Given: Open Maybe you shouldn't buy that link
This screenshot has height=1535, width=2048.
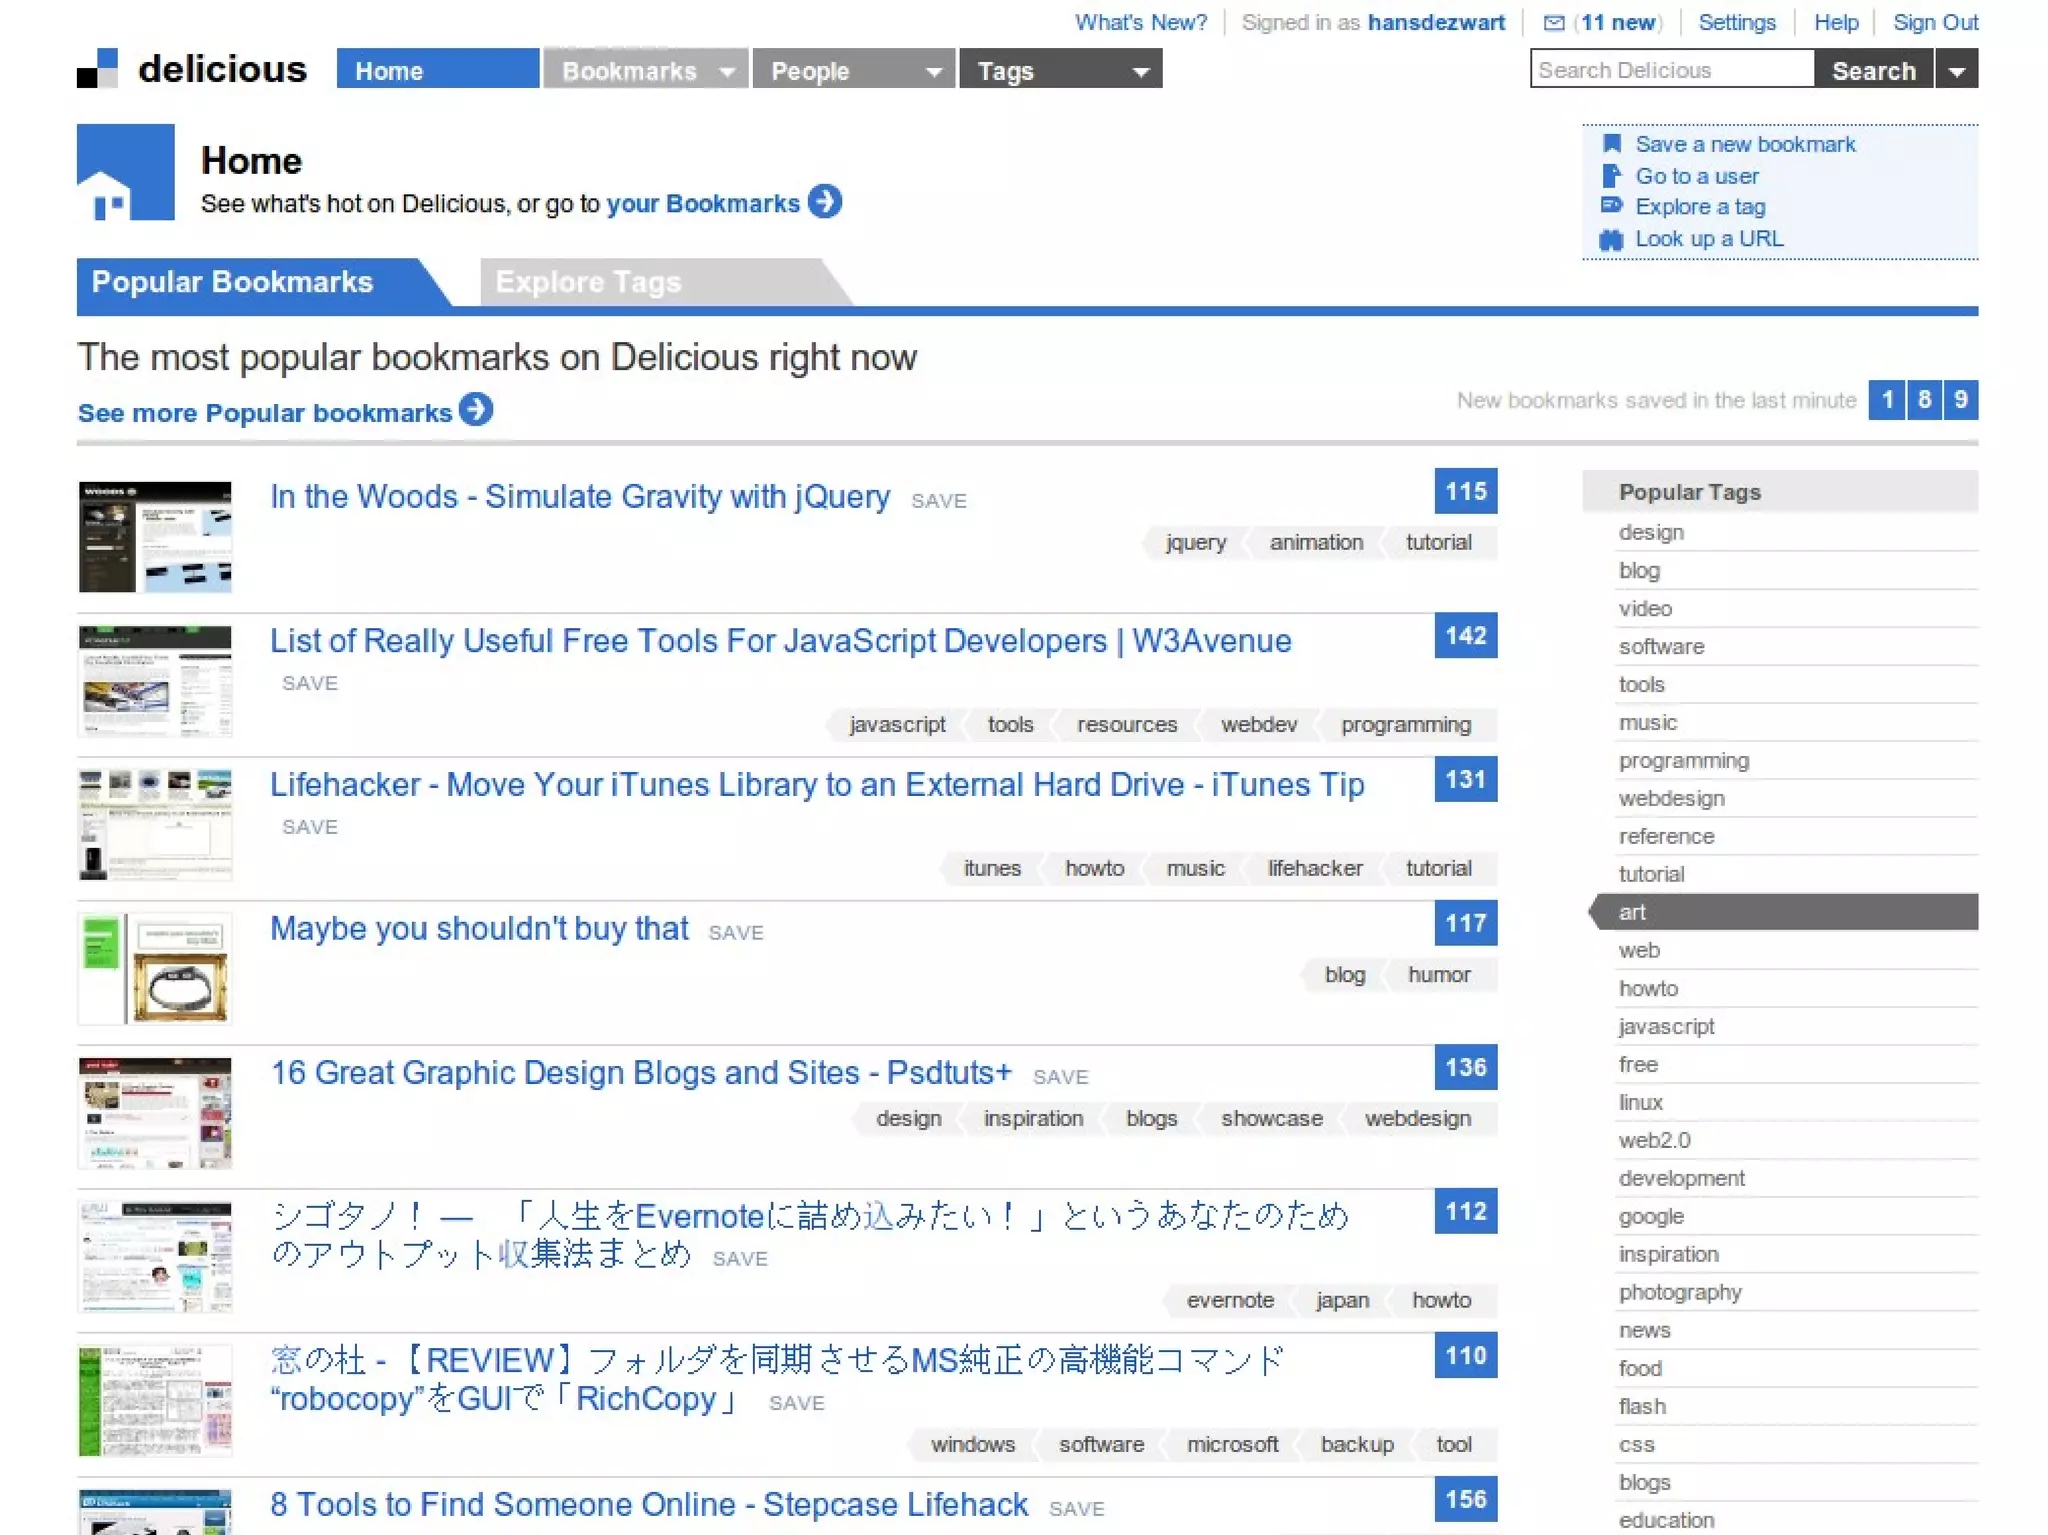Looking at the screenshot, I should (479, 928).
